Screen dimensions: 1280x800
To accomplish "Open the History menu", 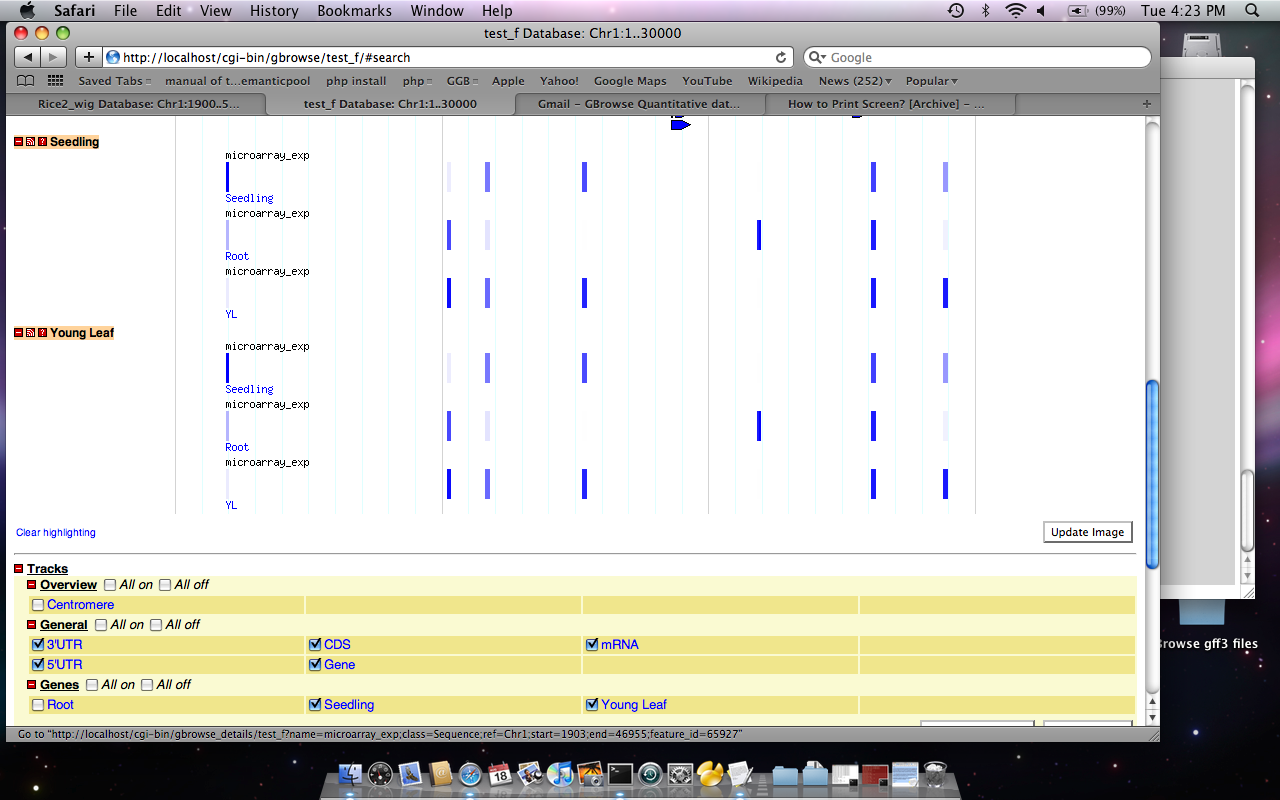I will pyautogui.click(x=274, y=11).
